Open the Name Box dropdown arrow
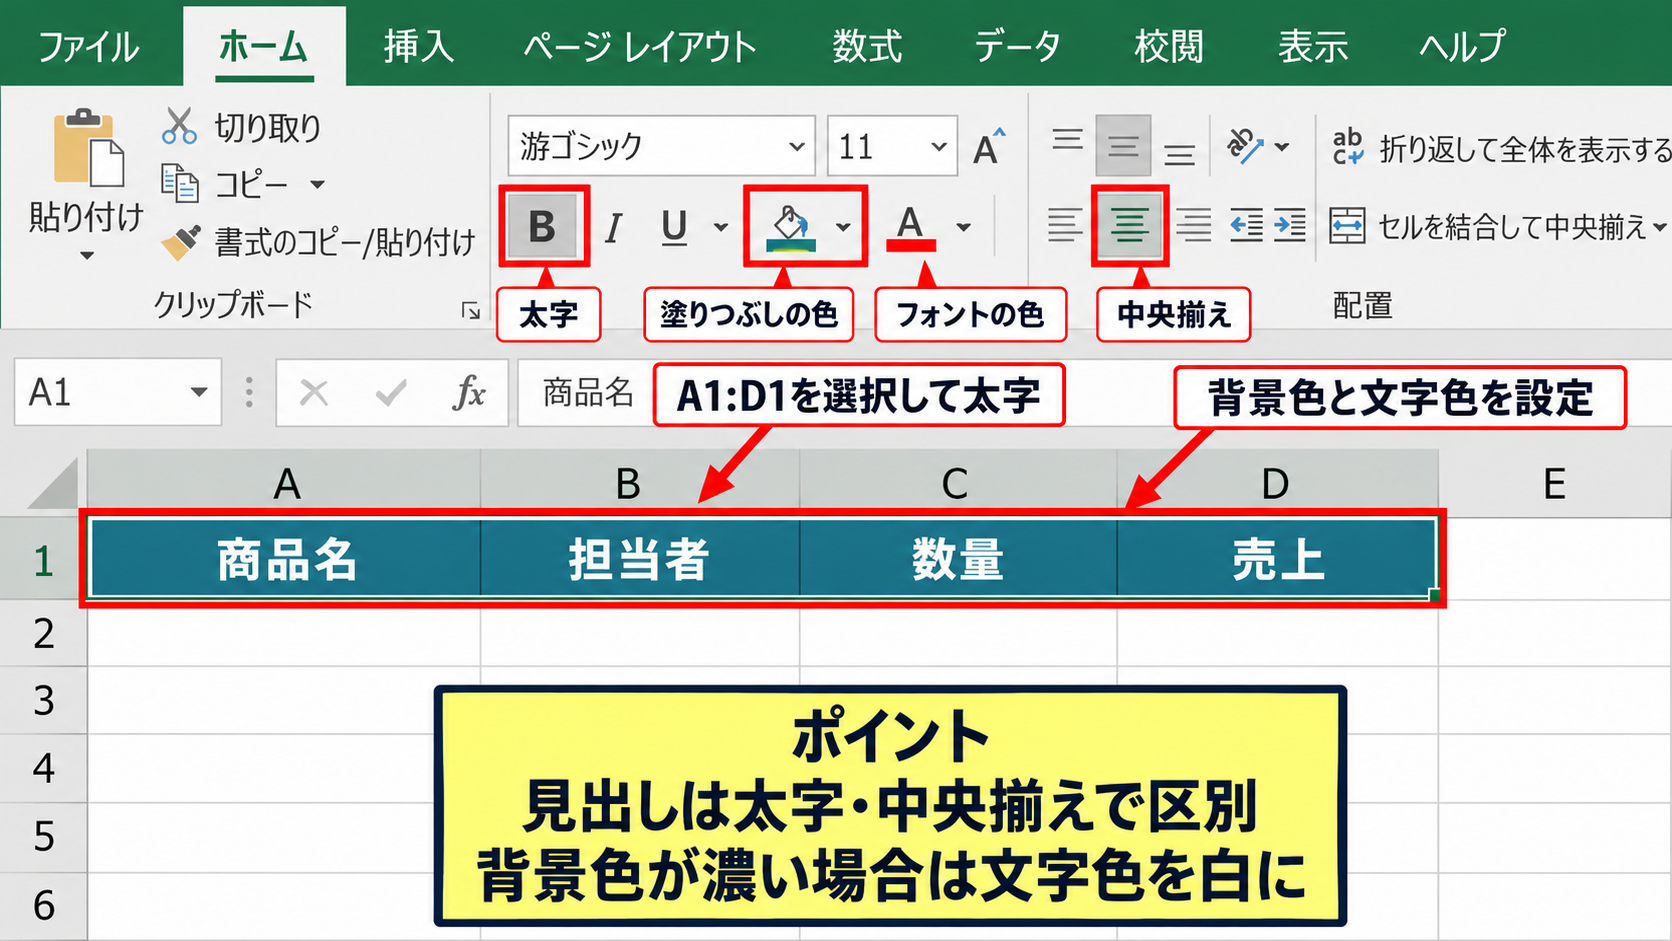This screenshot has width=1672, height=941. [x=199, y=392]
